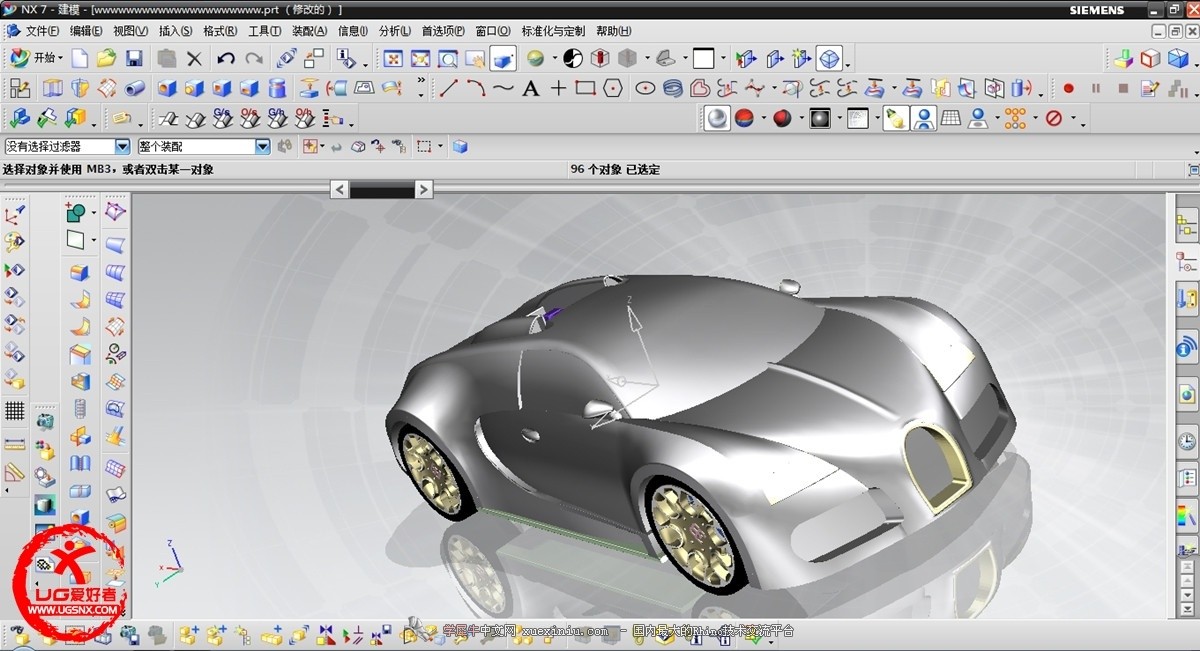Open the Assembly Navigator tab on right bar
This screenshot has height=651, width=1200.
[x=1187, y=226]
